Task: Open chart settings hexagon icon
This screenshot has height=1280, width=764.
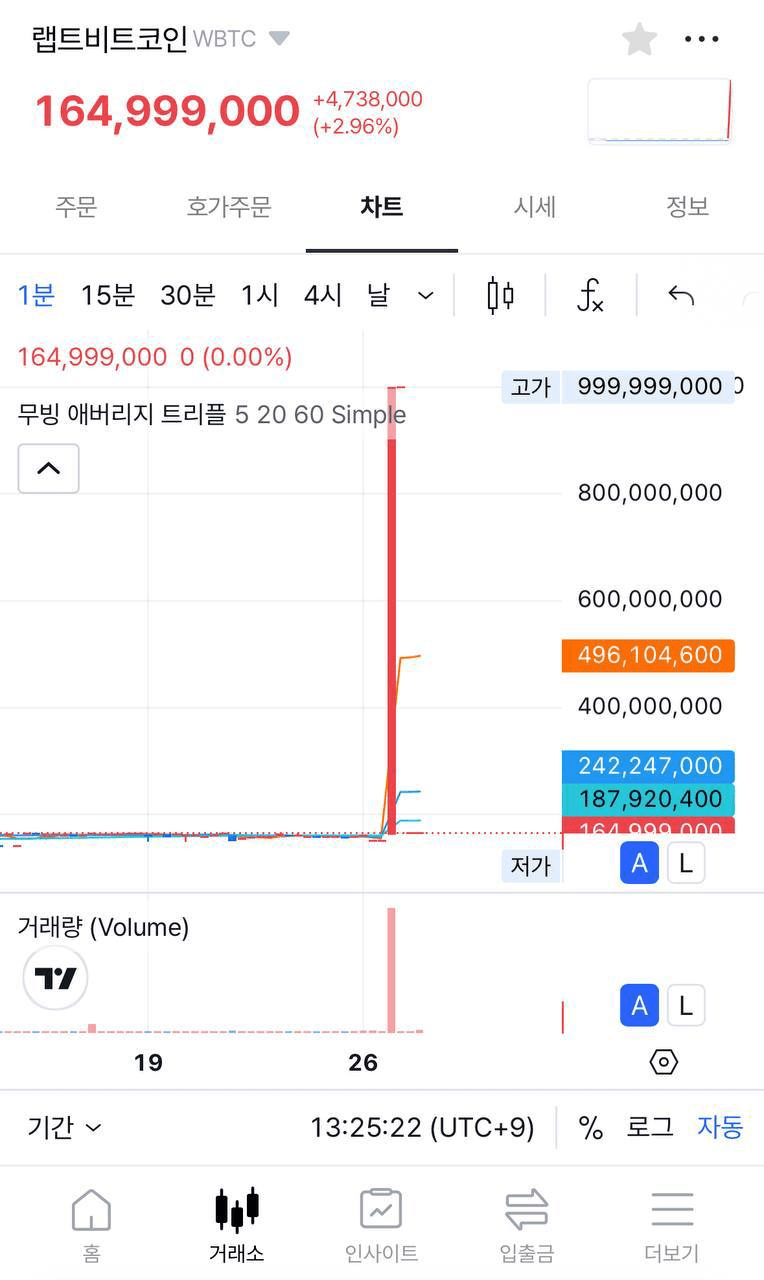Action: point(664,1062)
